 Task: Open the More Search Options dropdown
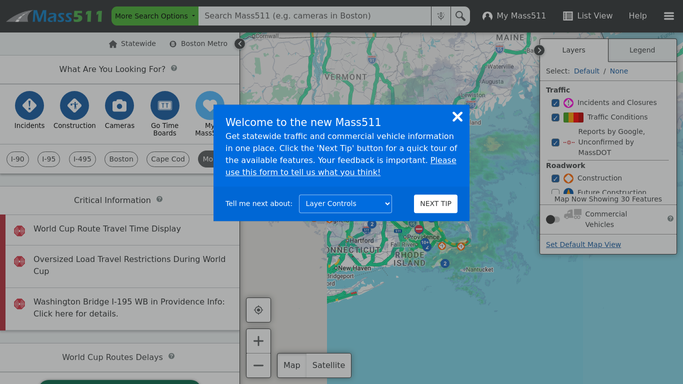click(x=155, y=16)
